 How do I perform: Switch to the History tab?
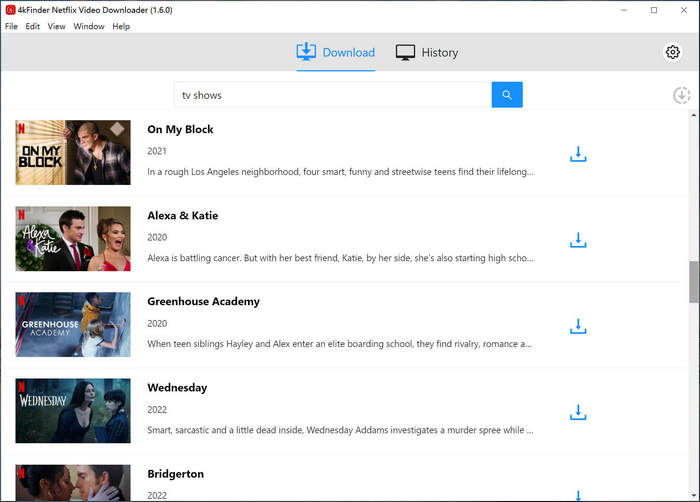[427, 52]
